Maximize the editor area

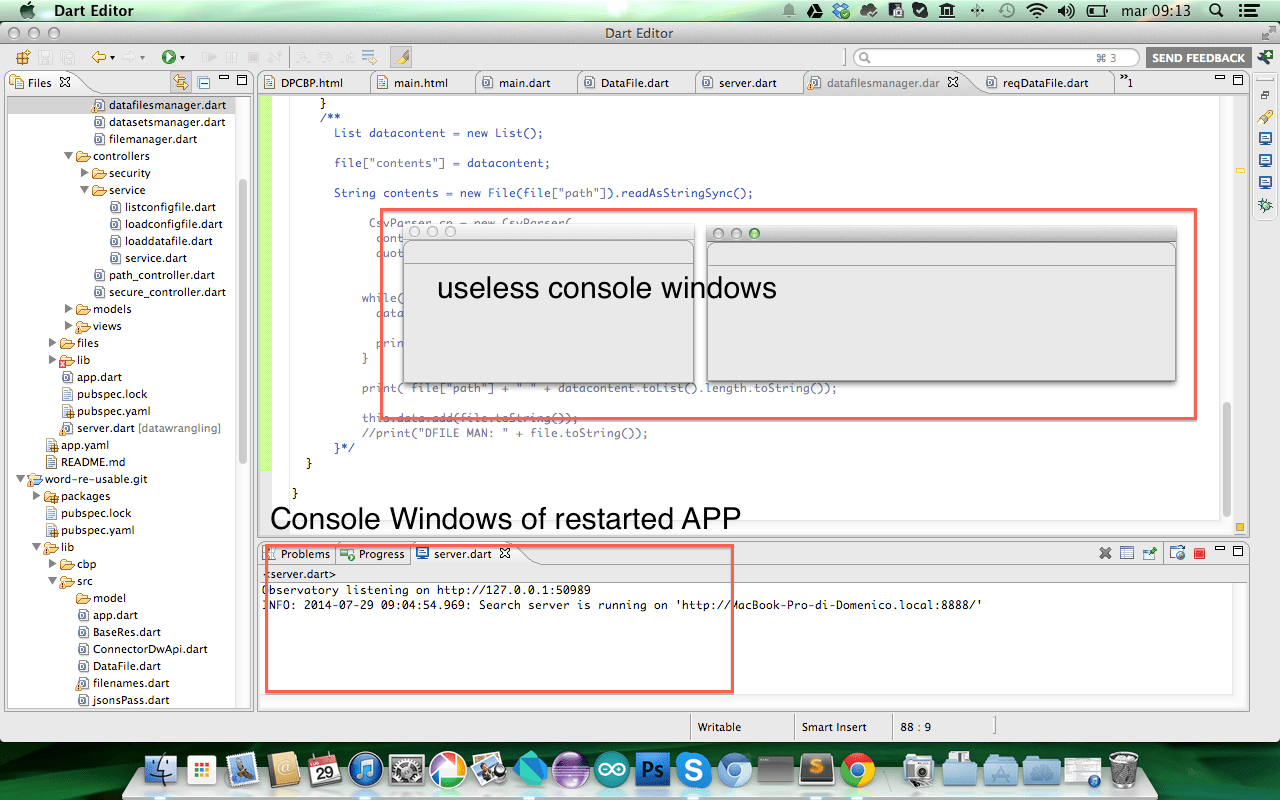[1239, 78]
